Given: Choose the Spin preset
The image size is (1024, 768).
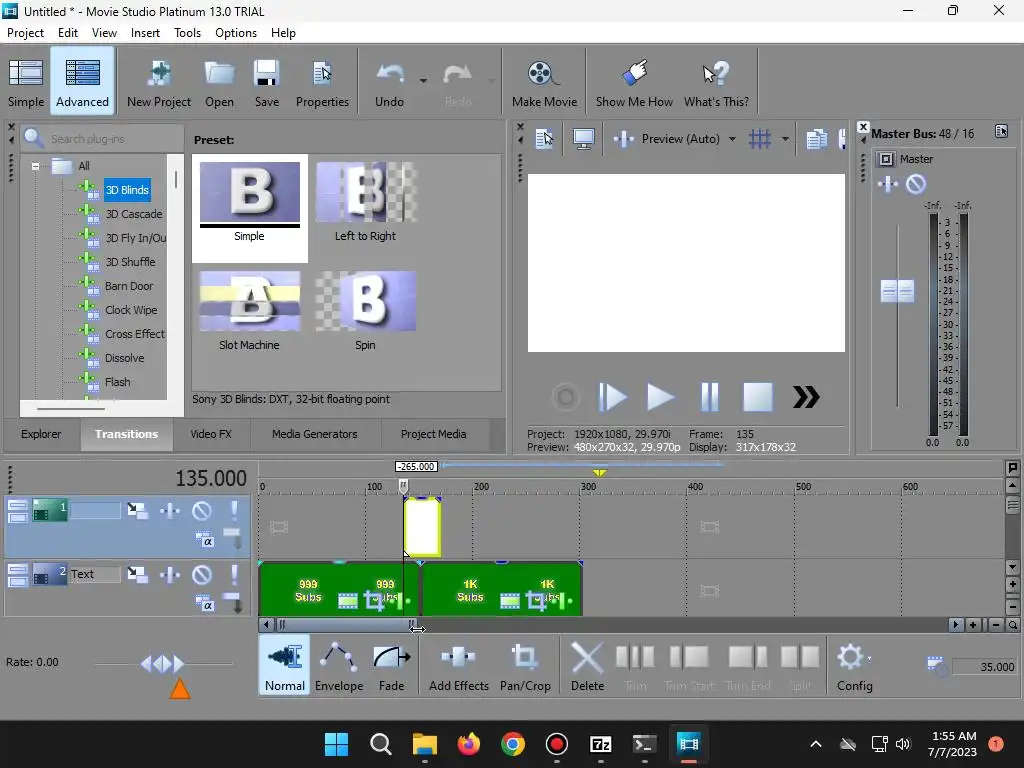Looking at the screenshot, I should pyautogui.click(x=366, y=312).
